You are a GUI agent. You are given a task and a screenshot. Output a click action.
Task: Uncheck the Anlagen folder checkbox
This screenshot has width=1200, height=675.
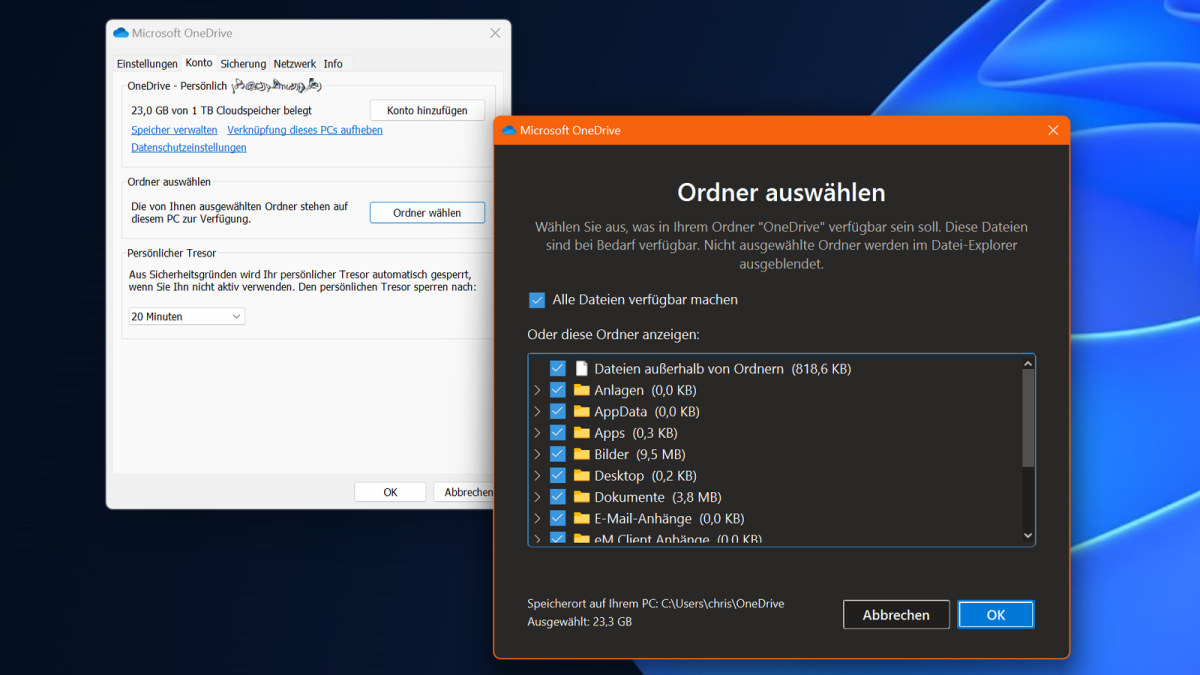[558, 390]
